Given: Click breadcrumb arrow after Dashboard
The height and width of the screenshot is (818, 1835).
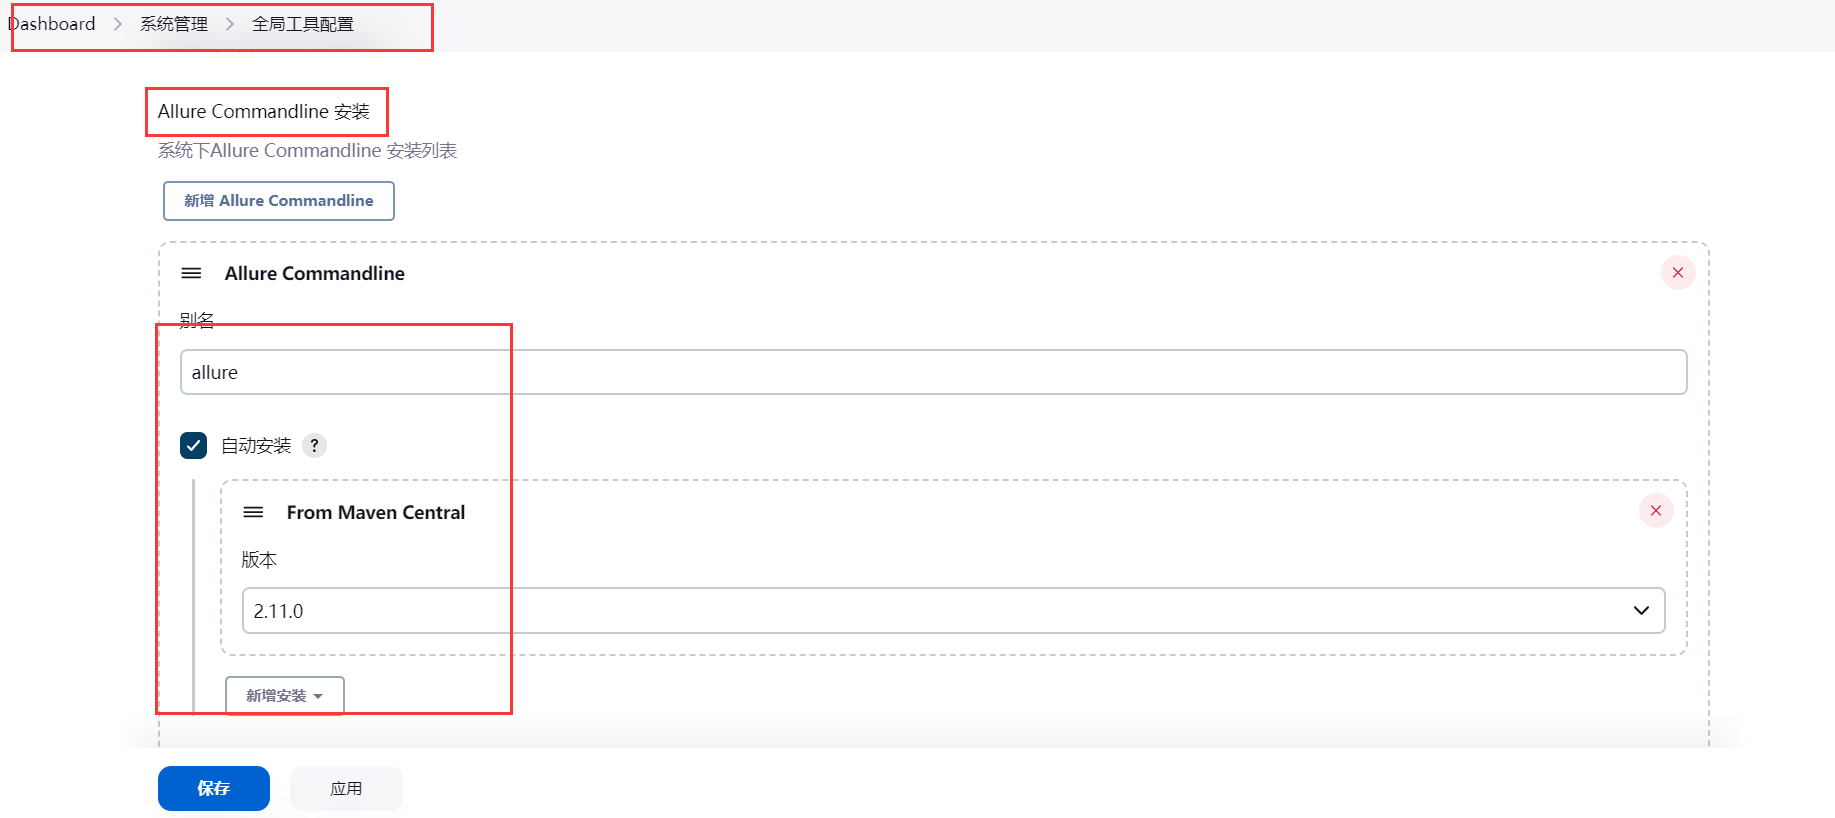Looking at the screenshot, I should (118, 24).
